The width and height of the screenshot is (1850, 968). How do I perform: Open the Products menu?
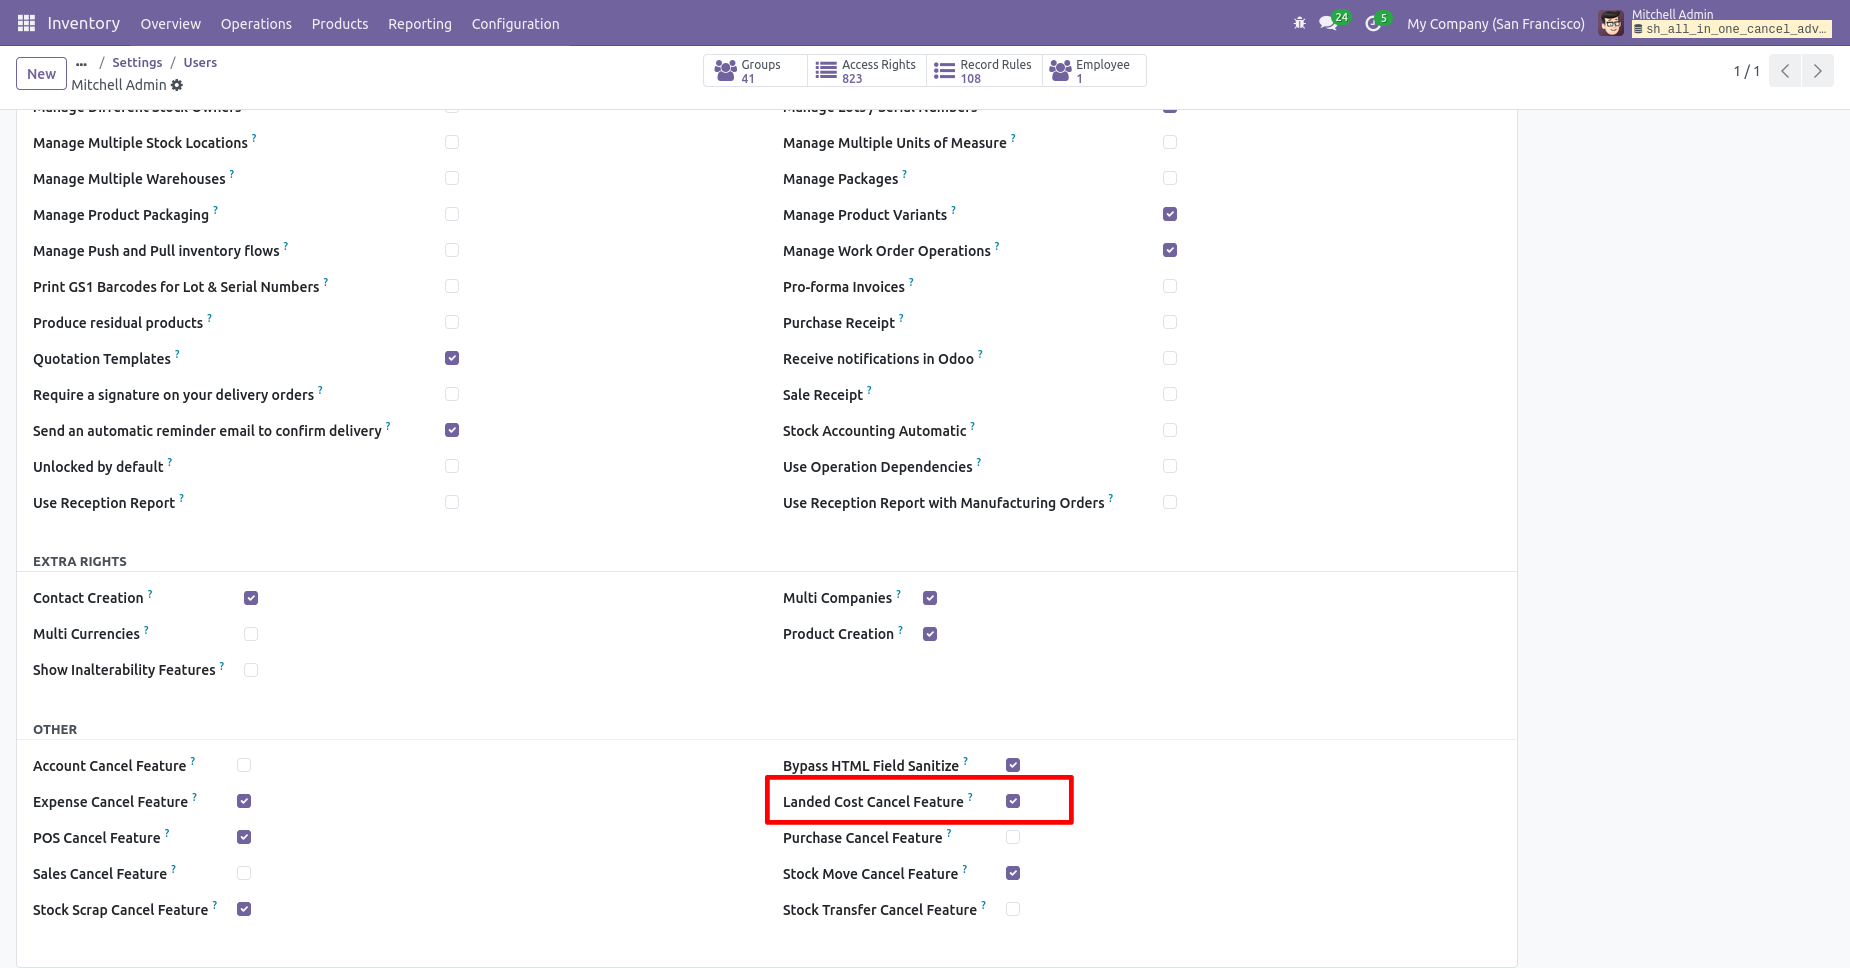(x=340, y=24)
